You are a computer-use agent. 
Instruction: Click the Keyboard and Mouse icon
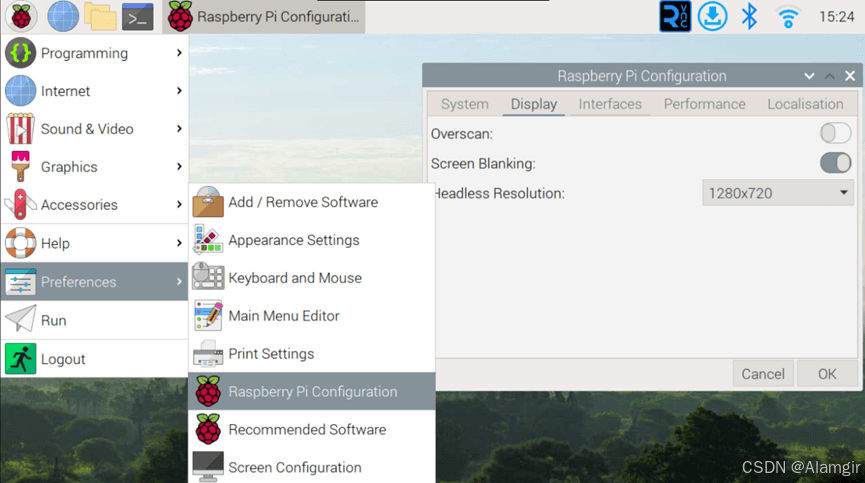208,277
